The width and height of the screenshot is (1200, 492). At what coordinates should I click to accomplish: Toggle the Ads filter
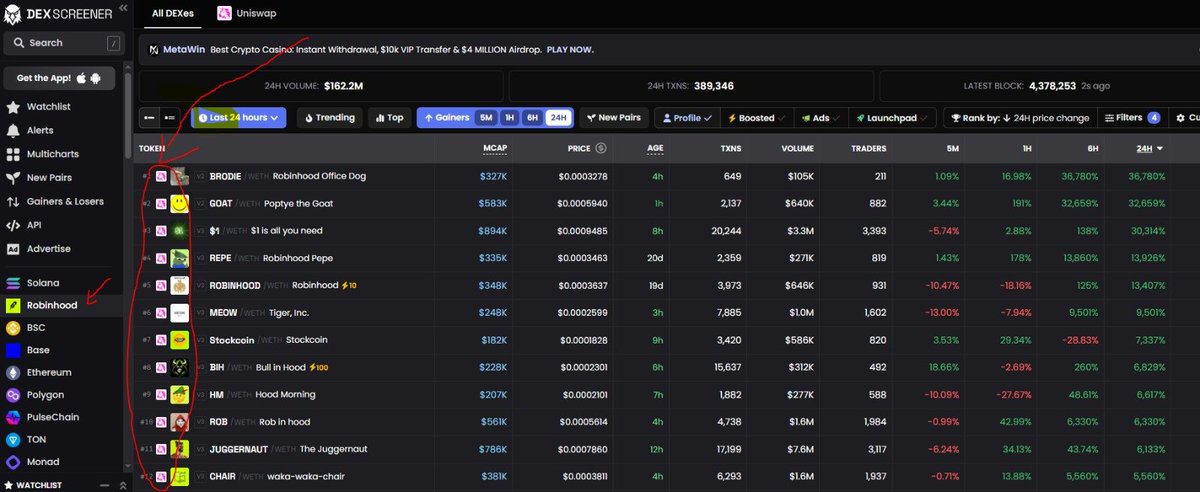click(820, 118)
